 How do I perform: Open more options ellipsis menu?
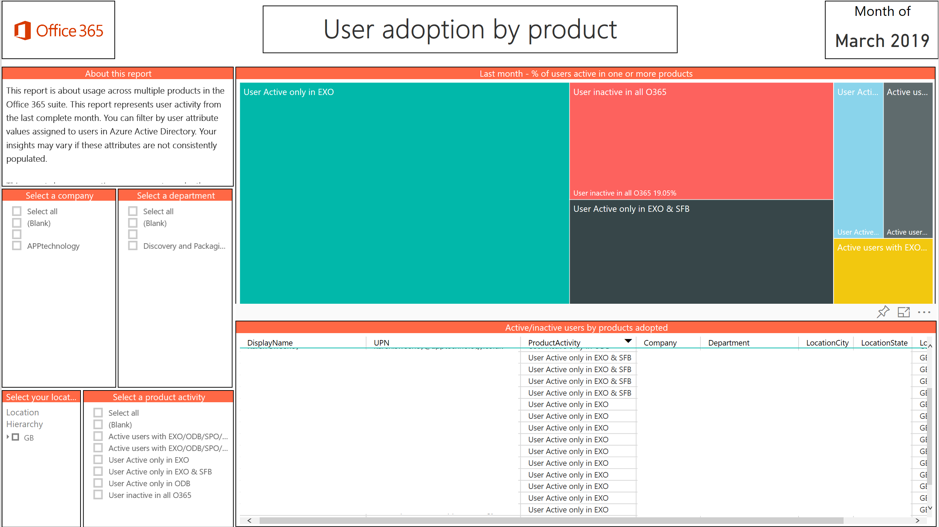click(924, 313)
